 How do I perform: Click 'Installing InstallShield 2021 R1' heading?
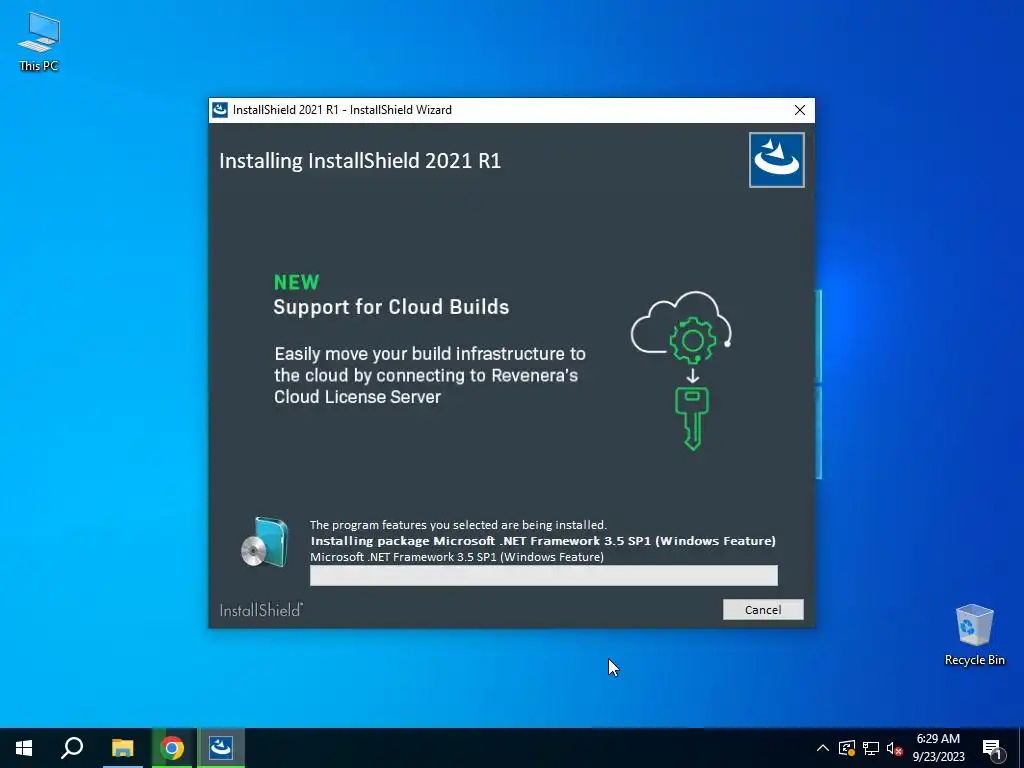click(x=360, y=161)
